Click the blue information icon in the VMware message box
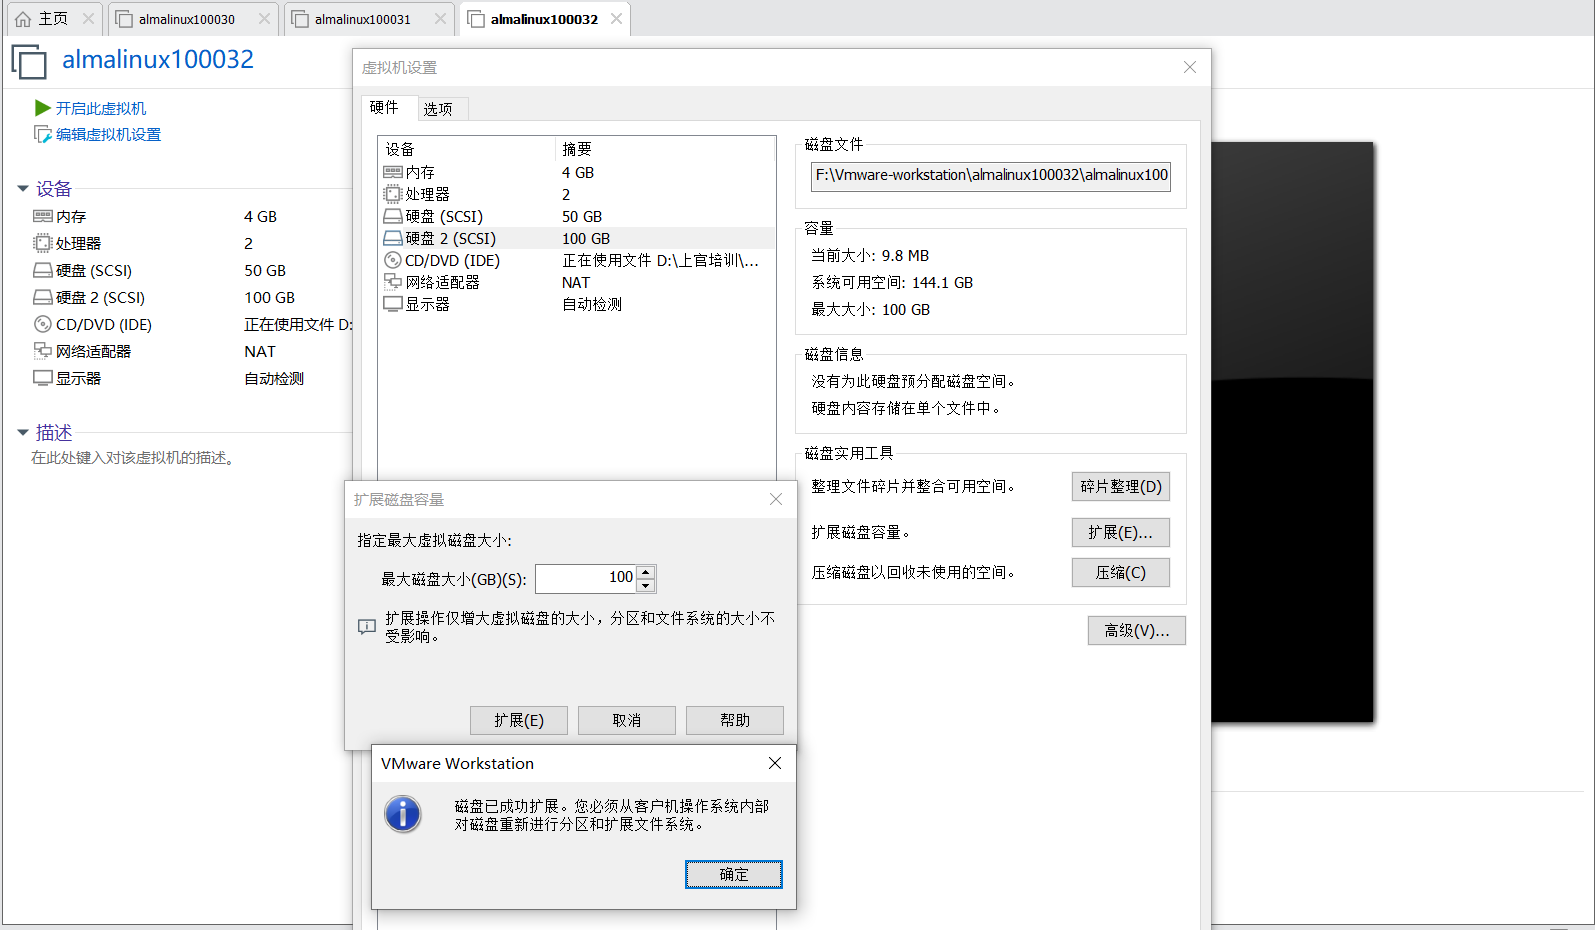This screenshot has width=1595, height=930. (x=403, y=814)
